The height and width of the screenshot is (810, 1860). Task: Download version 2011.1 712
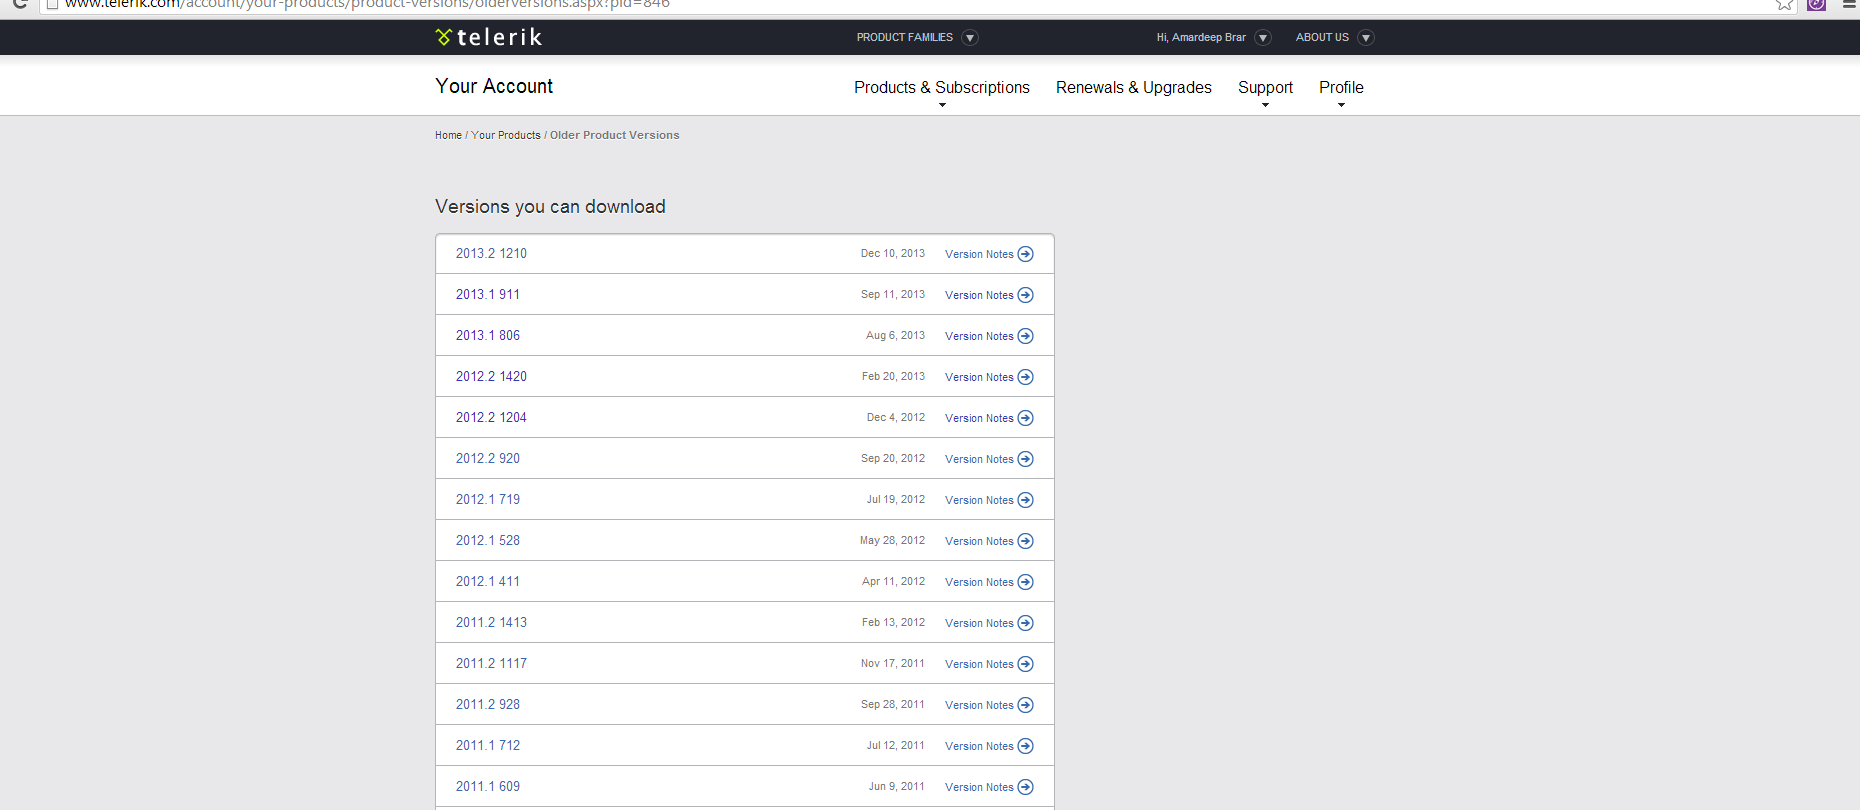click(x=488, y=746)
